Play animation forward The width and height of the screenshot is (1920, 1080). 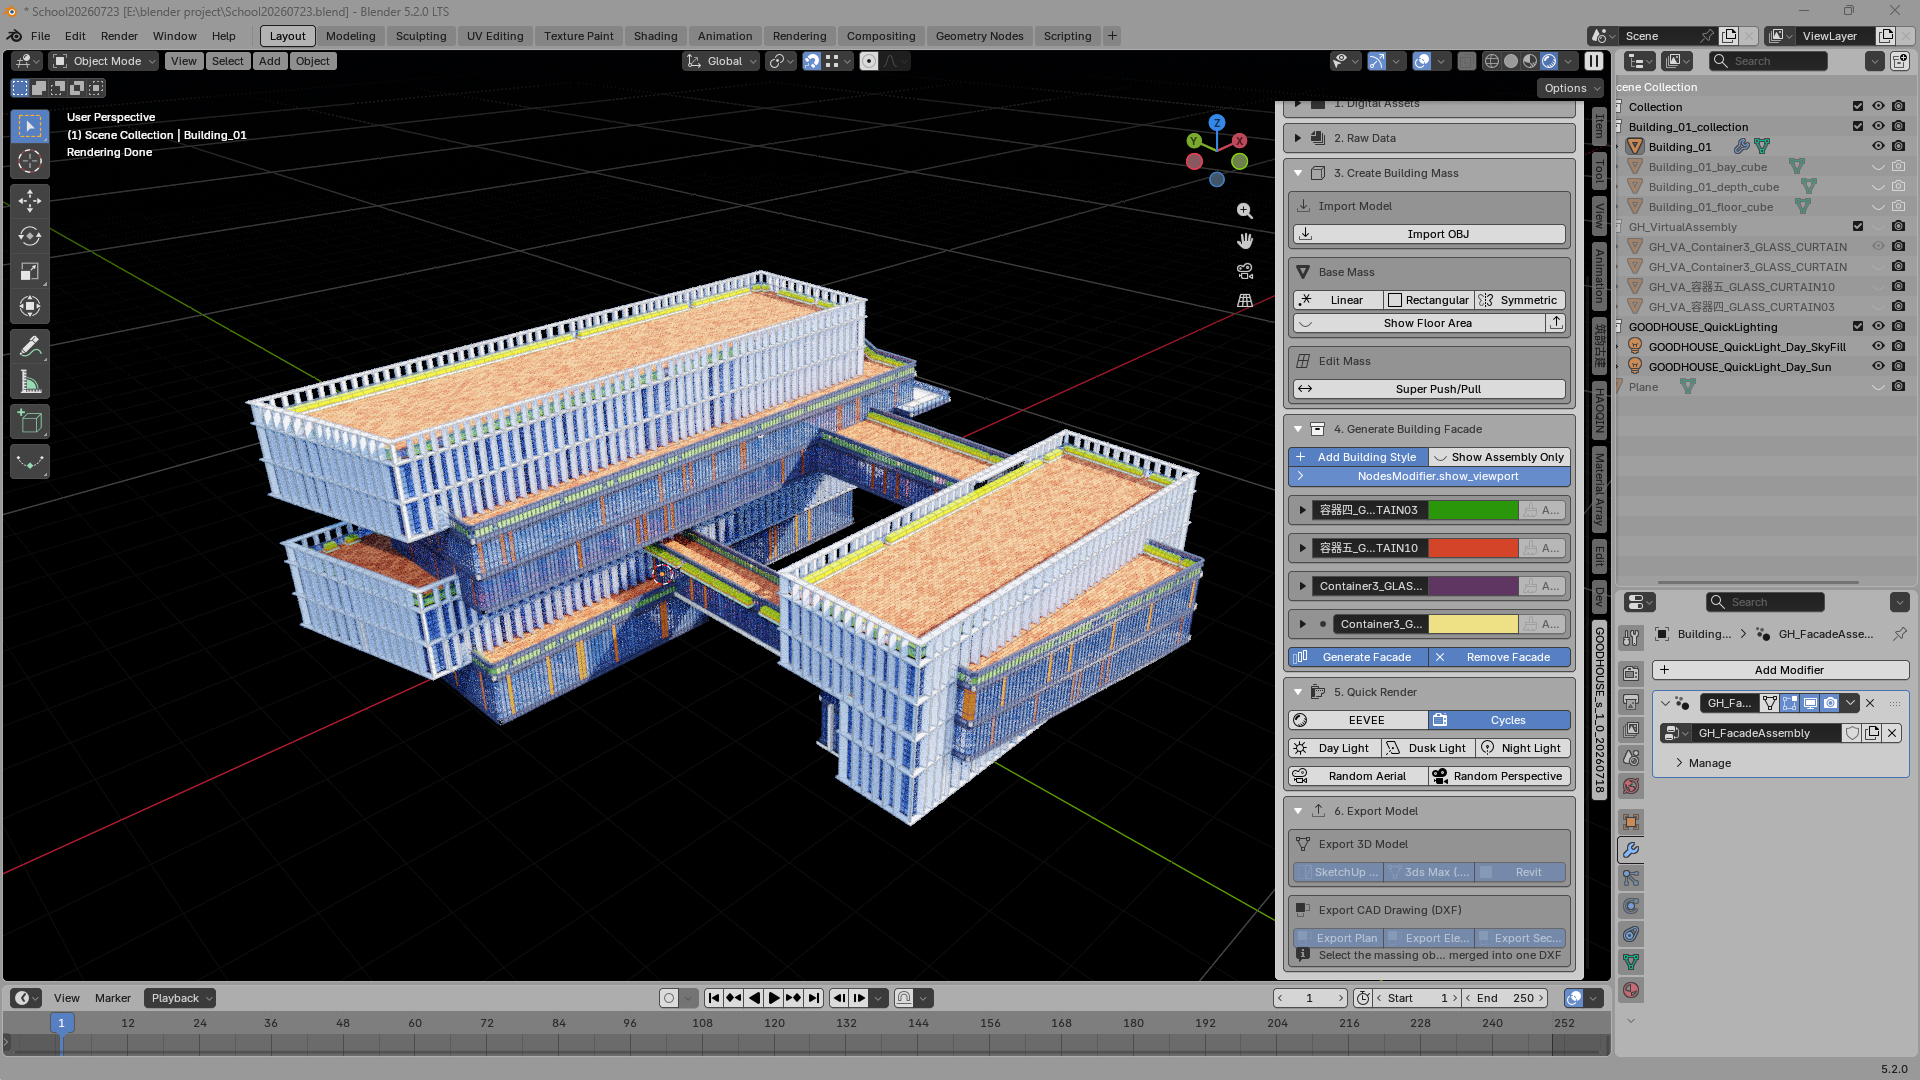(774, 998)
